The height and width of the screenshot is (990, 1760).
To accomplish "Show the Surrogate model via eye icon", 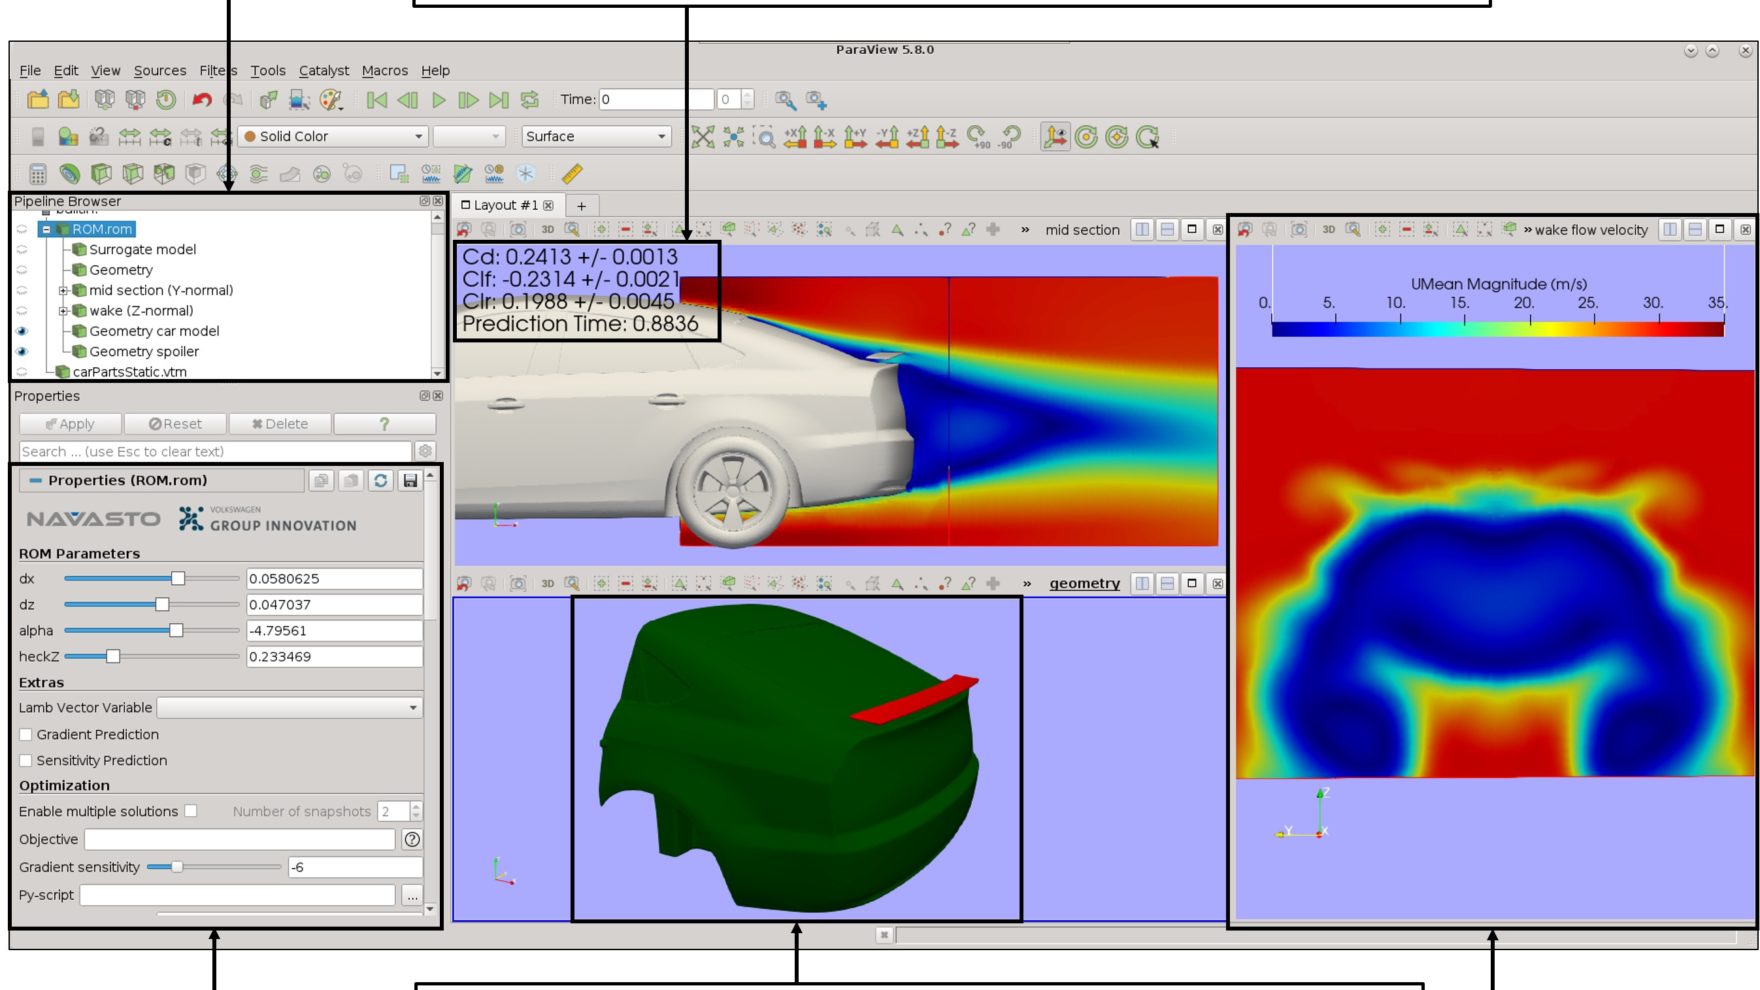I will [22, 249].
